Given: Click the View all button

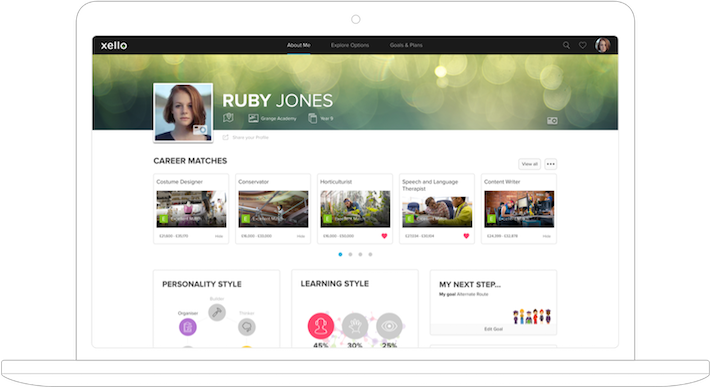Looking at the screenshot, I should click(x=529, y=164).
